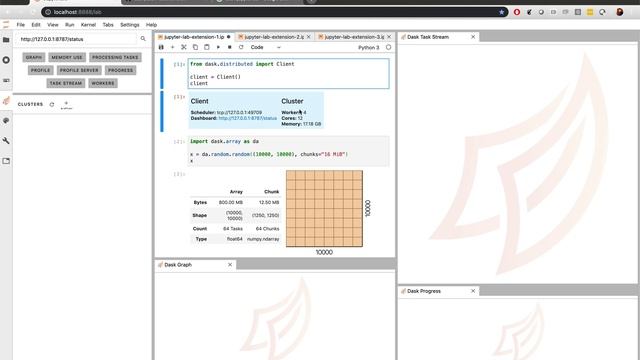640x360 pixels.
Task: Open the tabs list sidebar icon
Action: click(x=6, y=161)
